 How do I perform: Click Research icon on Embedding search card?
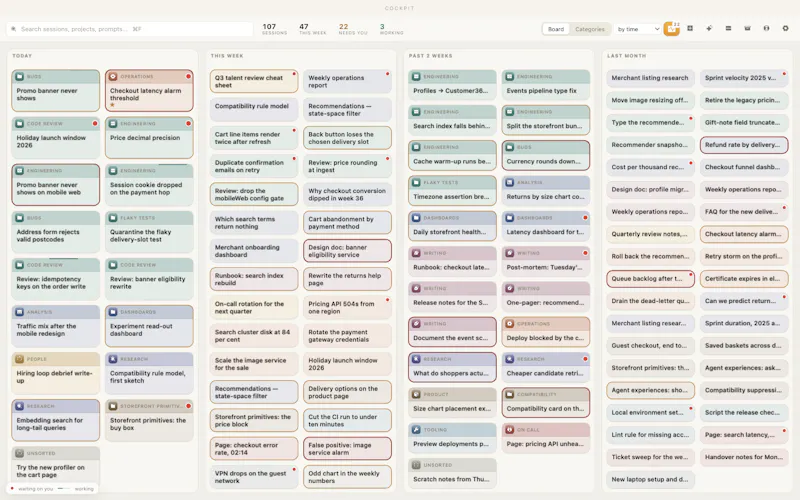19,406
